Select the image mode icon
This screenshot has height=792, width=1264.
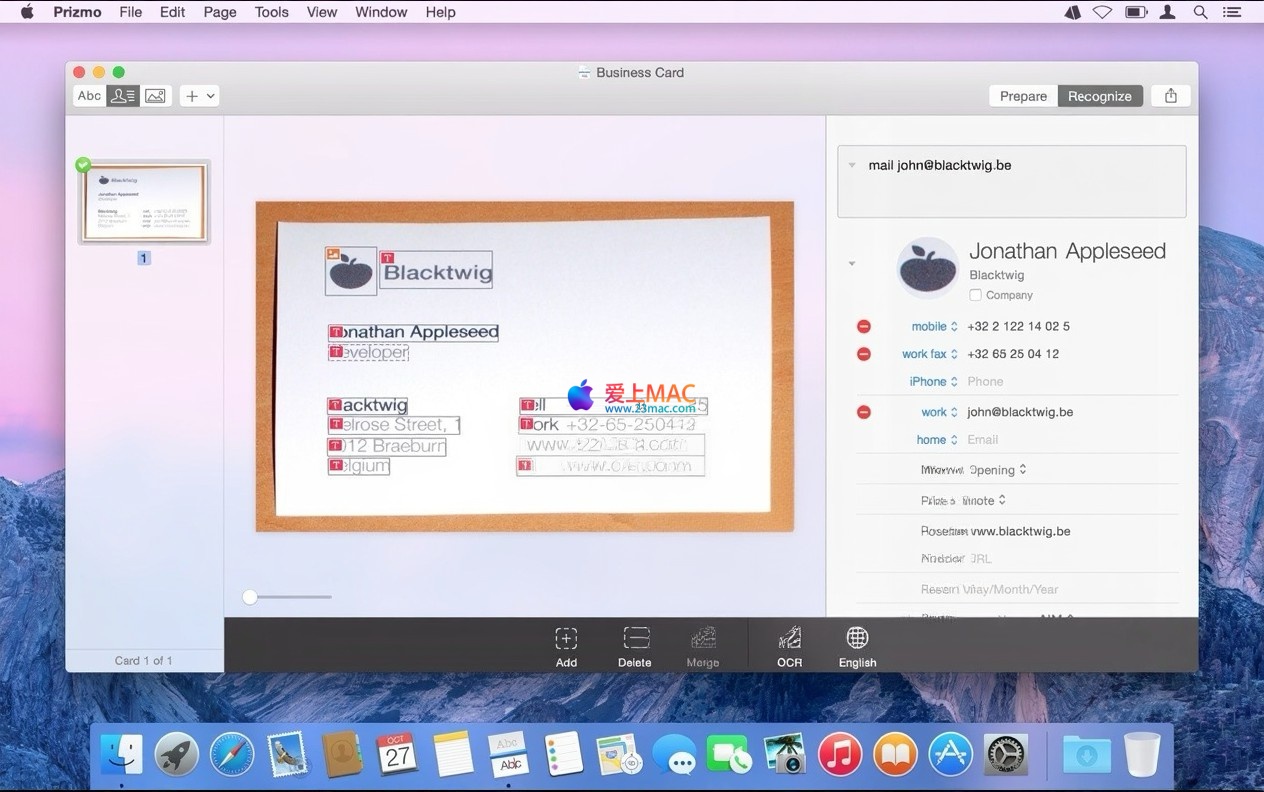click(155, 96)
